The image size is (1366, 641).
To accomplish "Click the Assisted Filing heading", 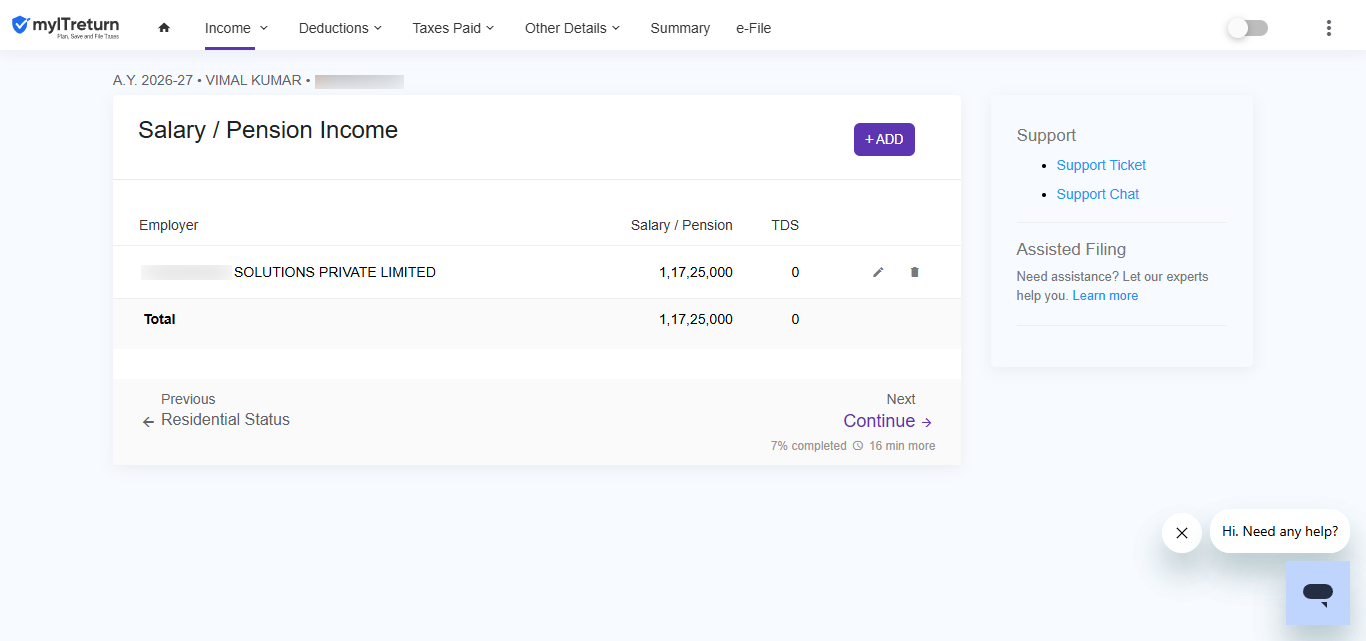I will click(x=1071, y=249).
